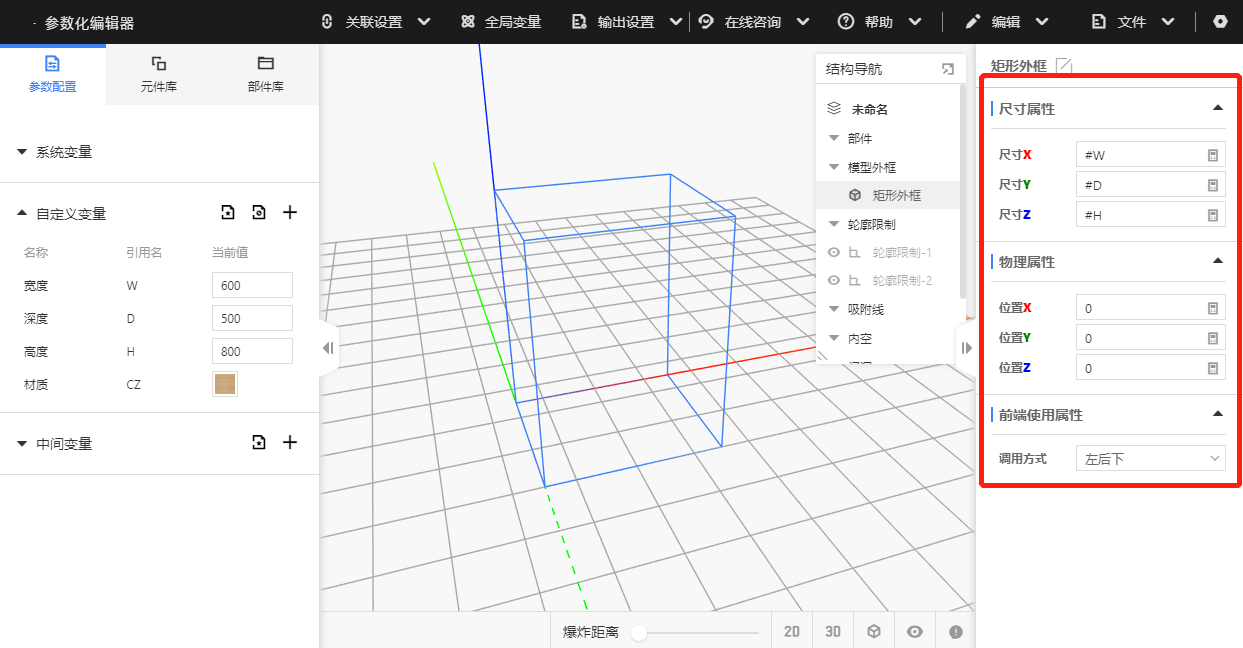Click the 高度 value field showing 800
The height and width of the screenshot is (648, 1243).
(252, 351)
